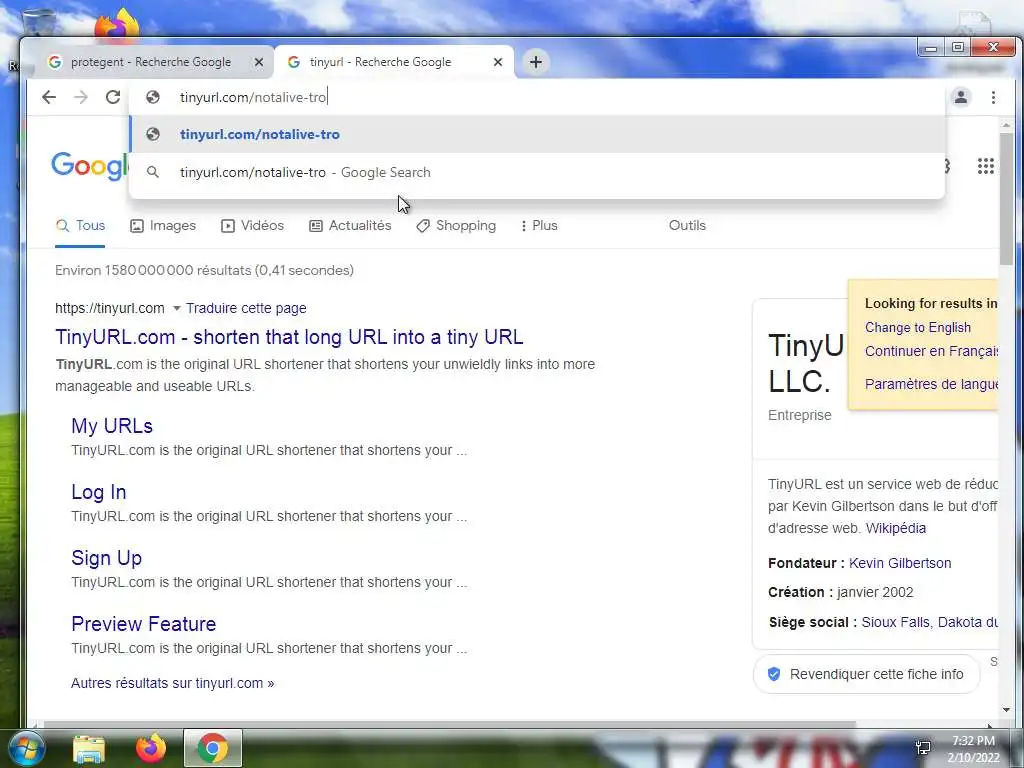1024x768 pixels.
Task: Click the network icon in the system tray
Action: tap(923, 748)
